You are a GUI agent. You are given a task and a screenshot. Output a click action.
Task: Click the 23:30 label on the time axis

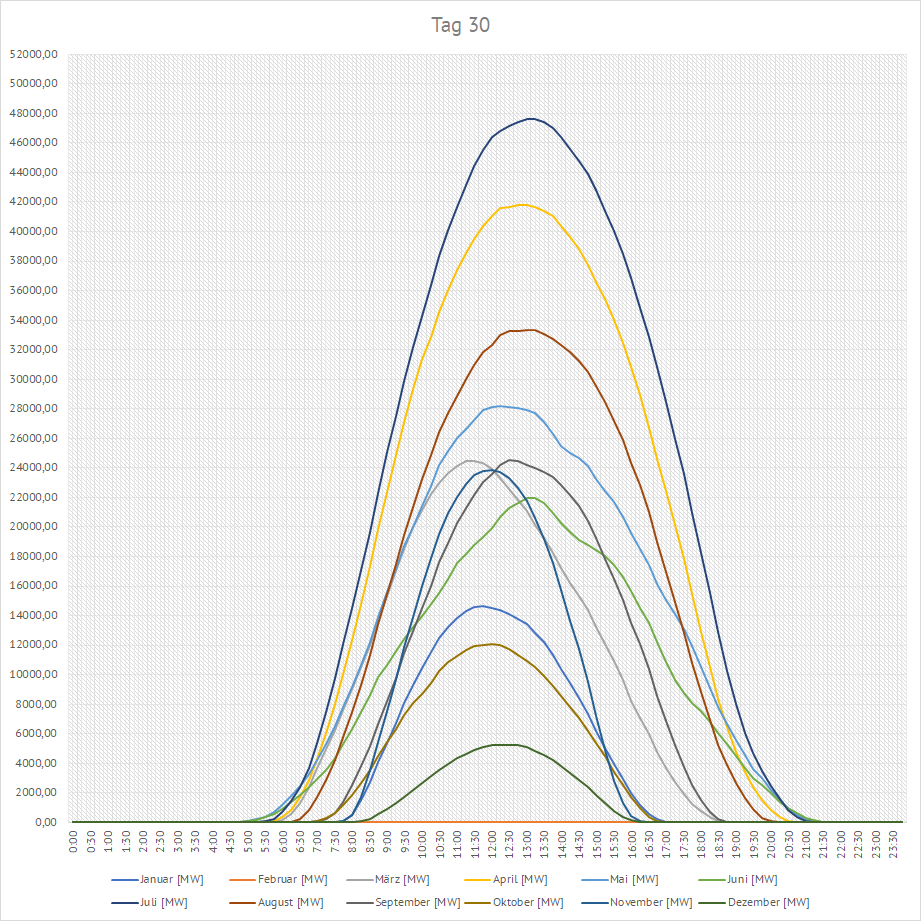894,843
